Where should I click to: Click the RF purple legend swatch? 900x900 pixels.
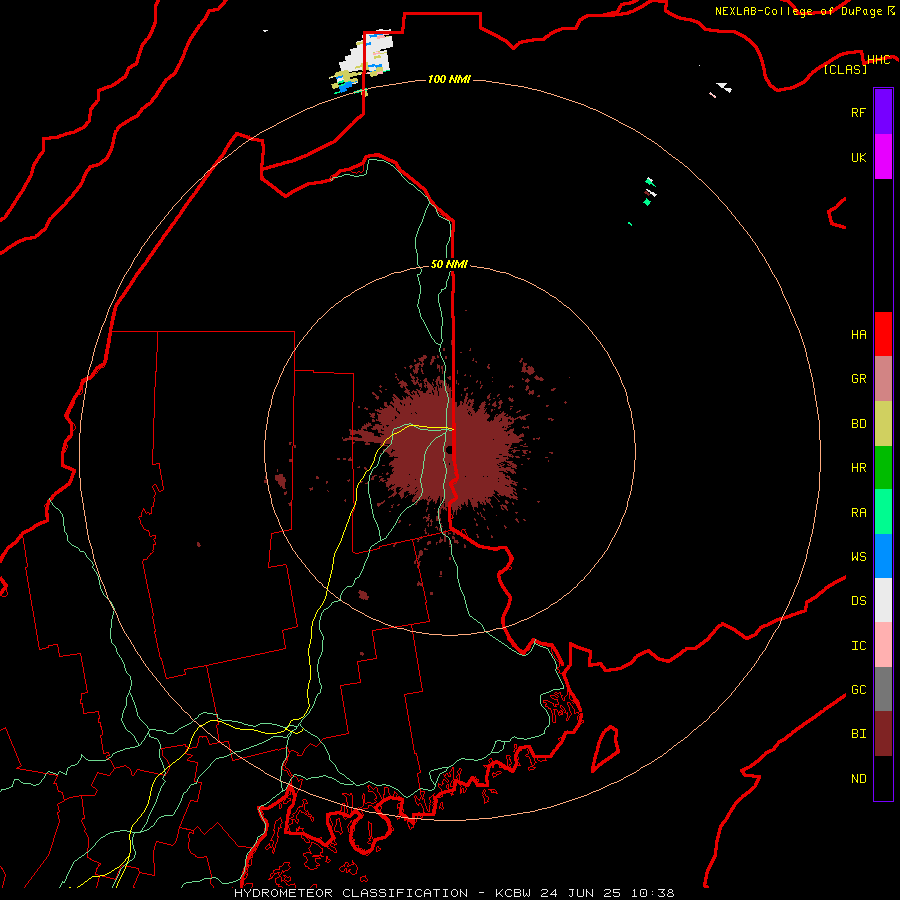coord(883,112)
